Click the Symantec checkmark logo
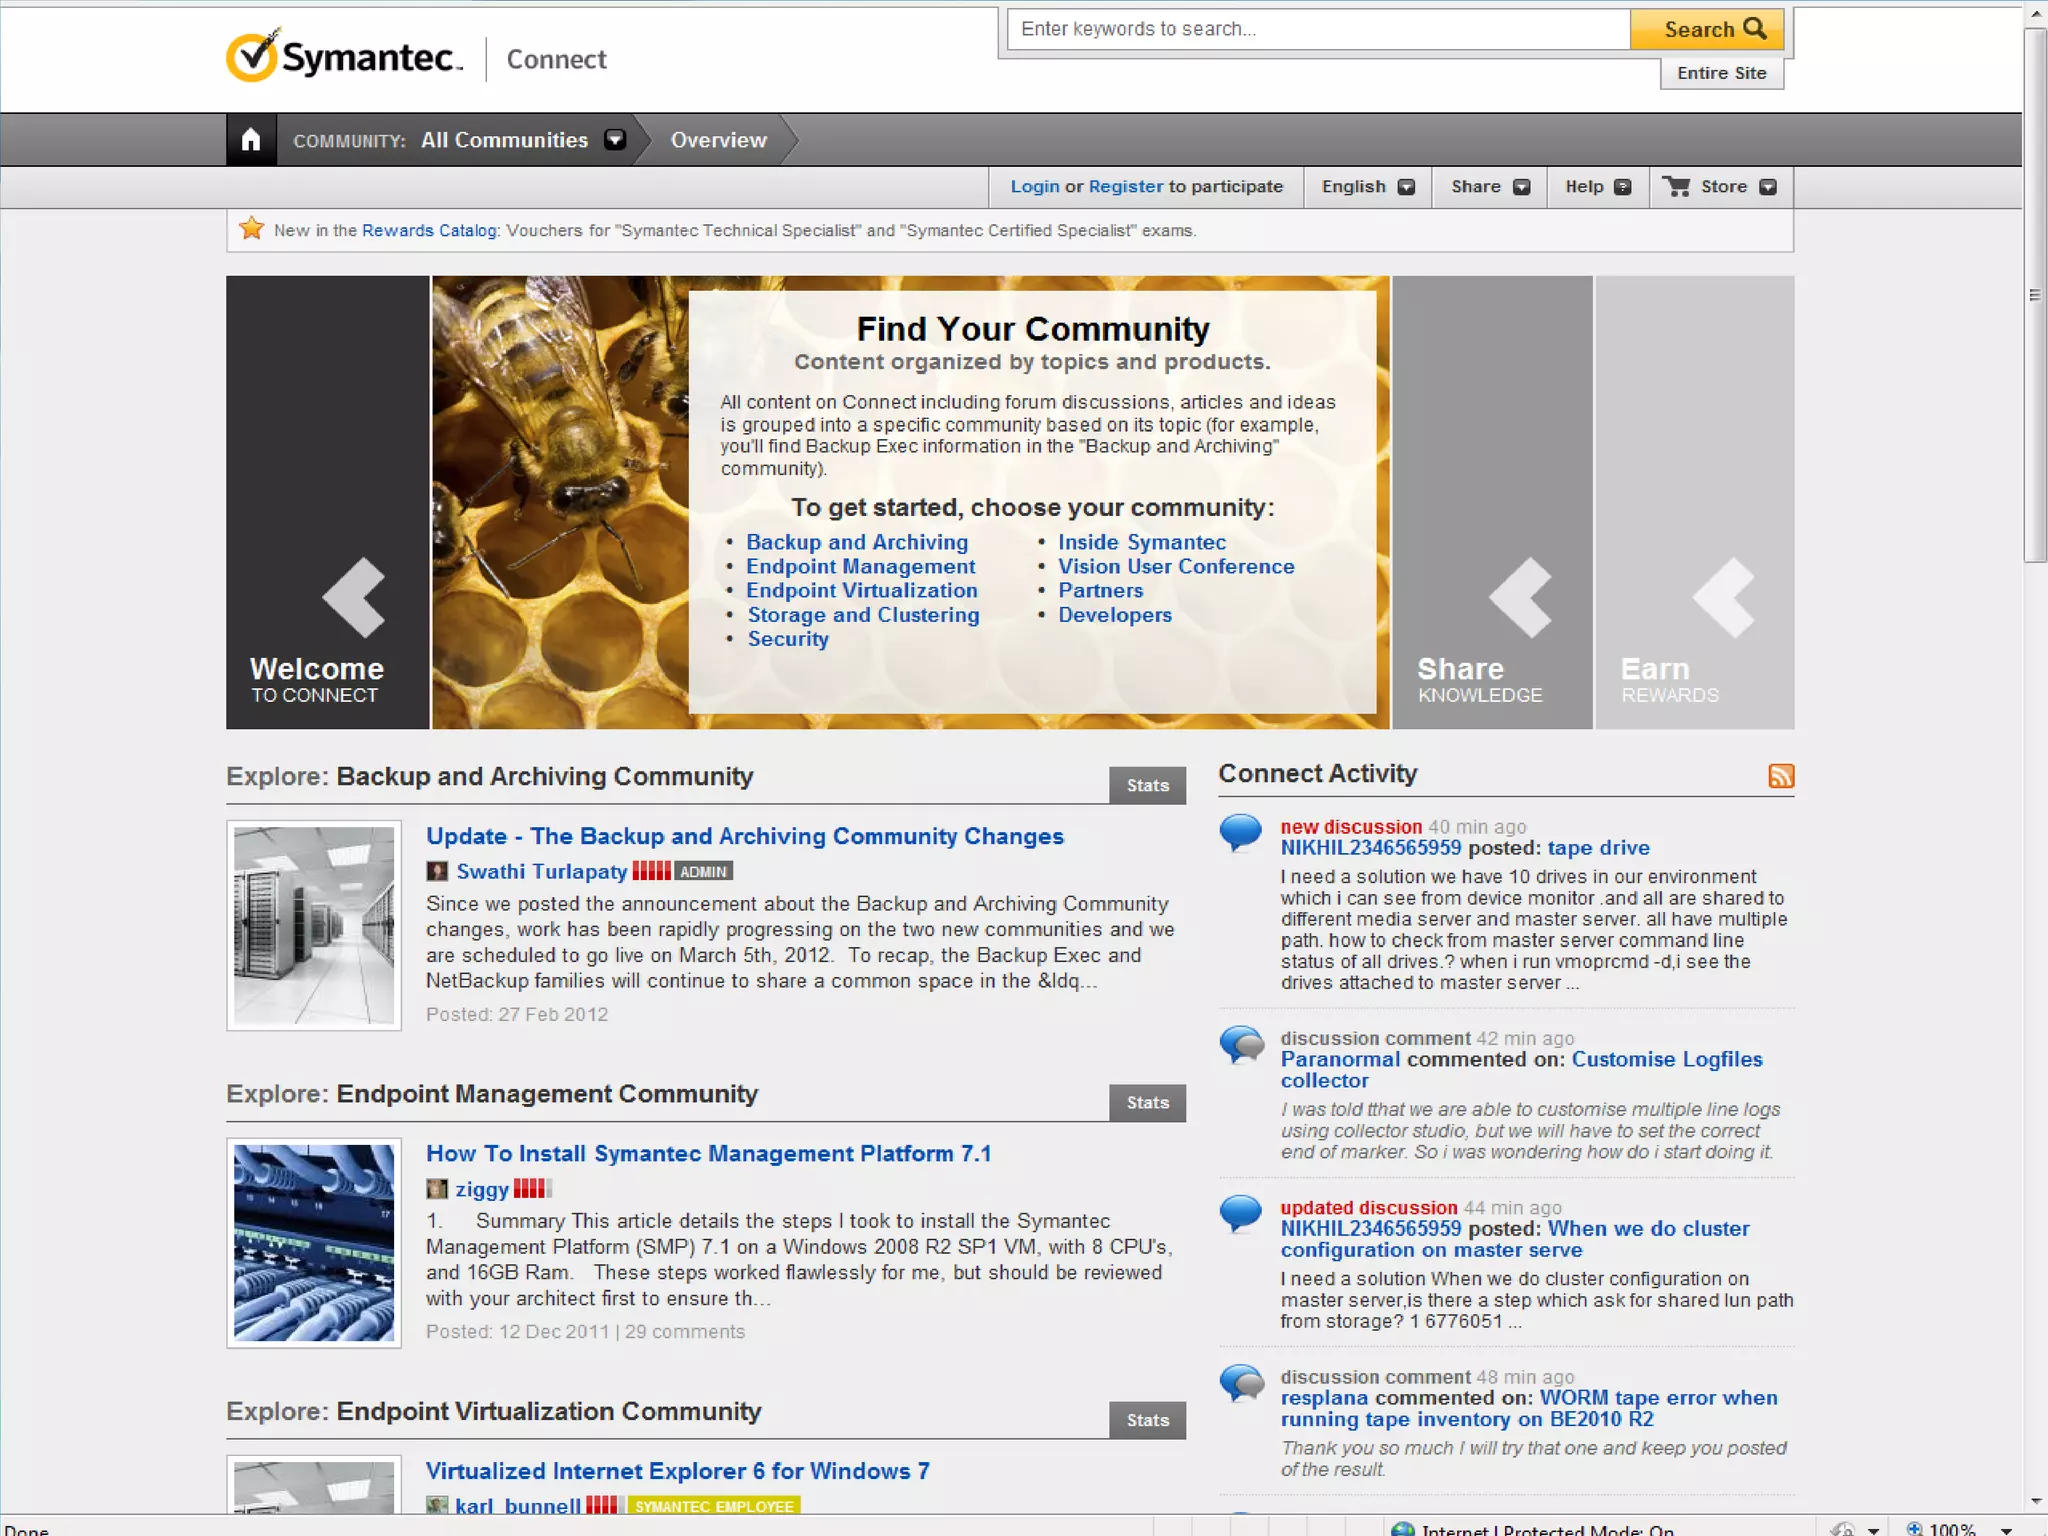The height and width of the screenshot is (1536, 2048). [251, 56]
